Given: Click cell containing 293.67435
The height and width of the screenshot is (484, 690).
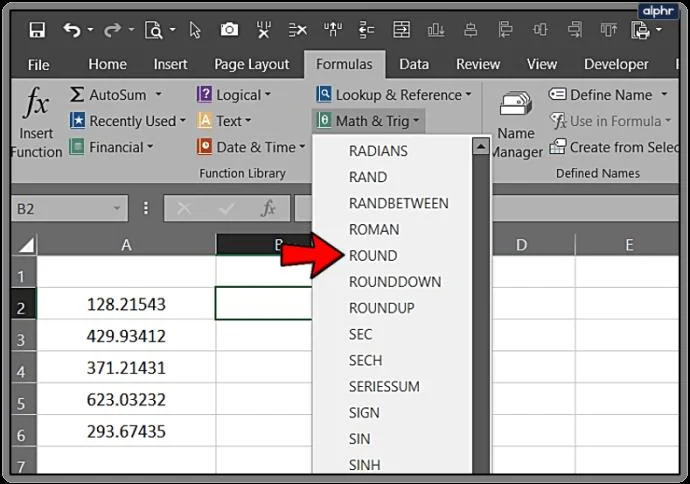Looking at the screenshot, I should [127, 431].
